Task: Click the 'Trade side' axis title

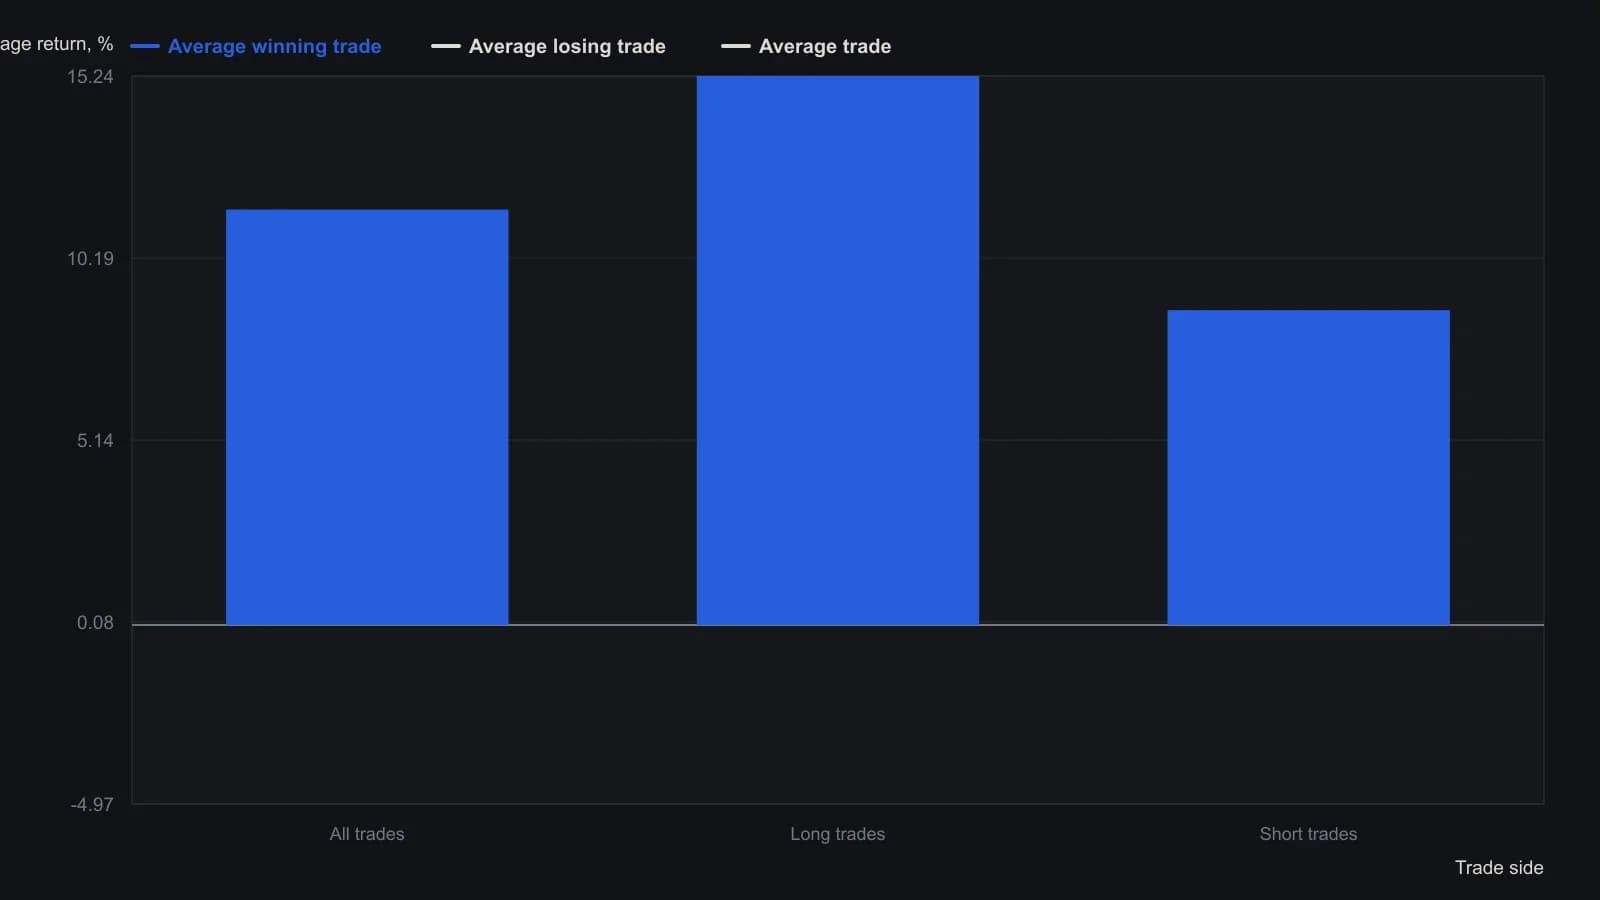Action: 1499,868
